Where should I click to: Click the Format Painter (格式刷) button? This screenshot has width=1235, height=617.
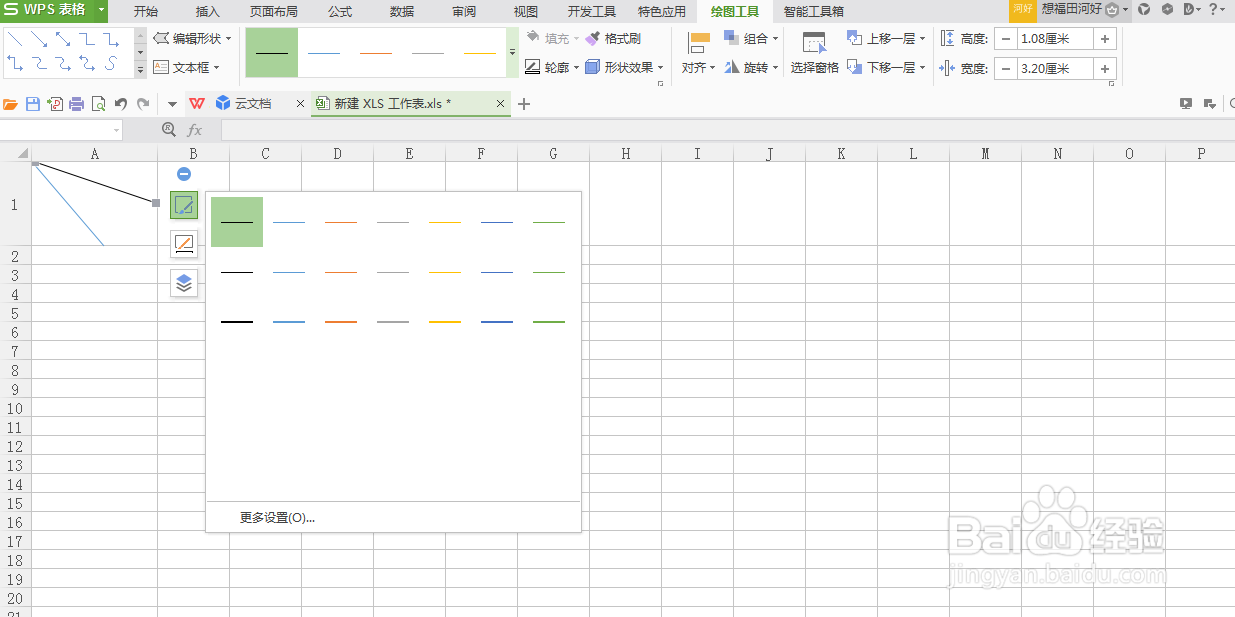click(x=613, y=38)
